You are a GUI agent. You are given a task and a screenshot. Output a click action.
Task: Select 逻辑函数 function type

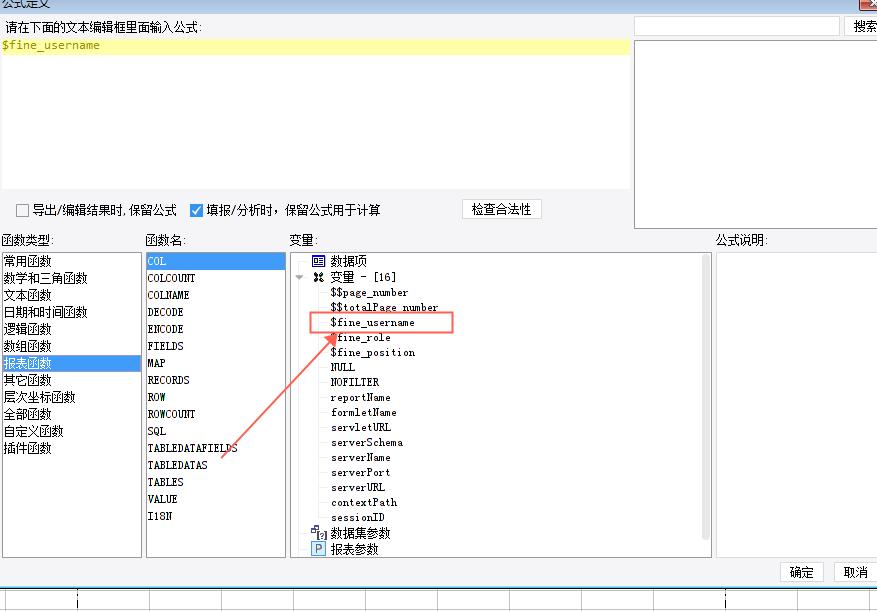72,329
